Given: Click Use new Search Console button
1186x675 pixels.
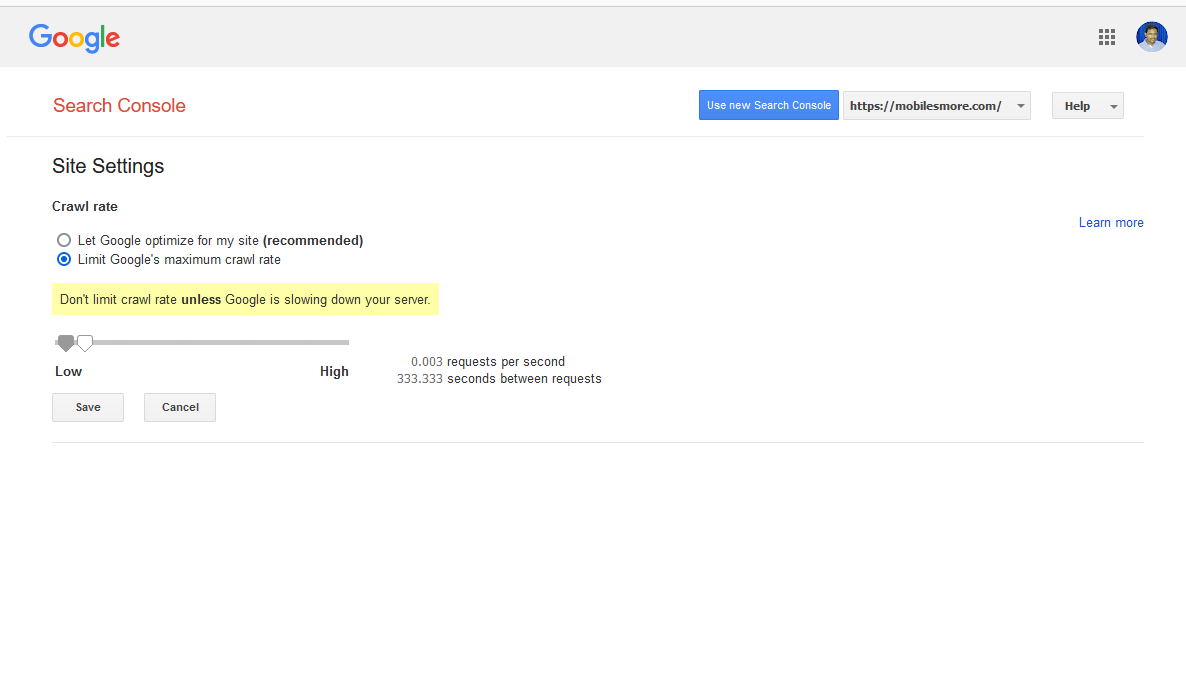Looking at the screenshot, I should [x=768, y=105].
